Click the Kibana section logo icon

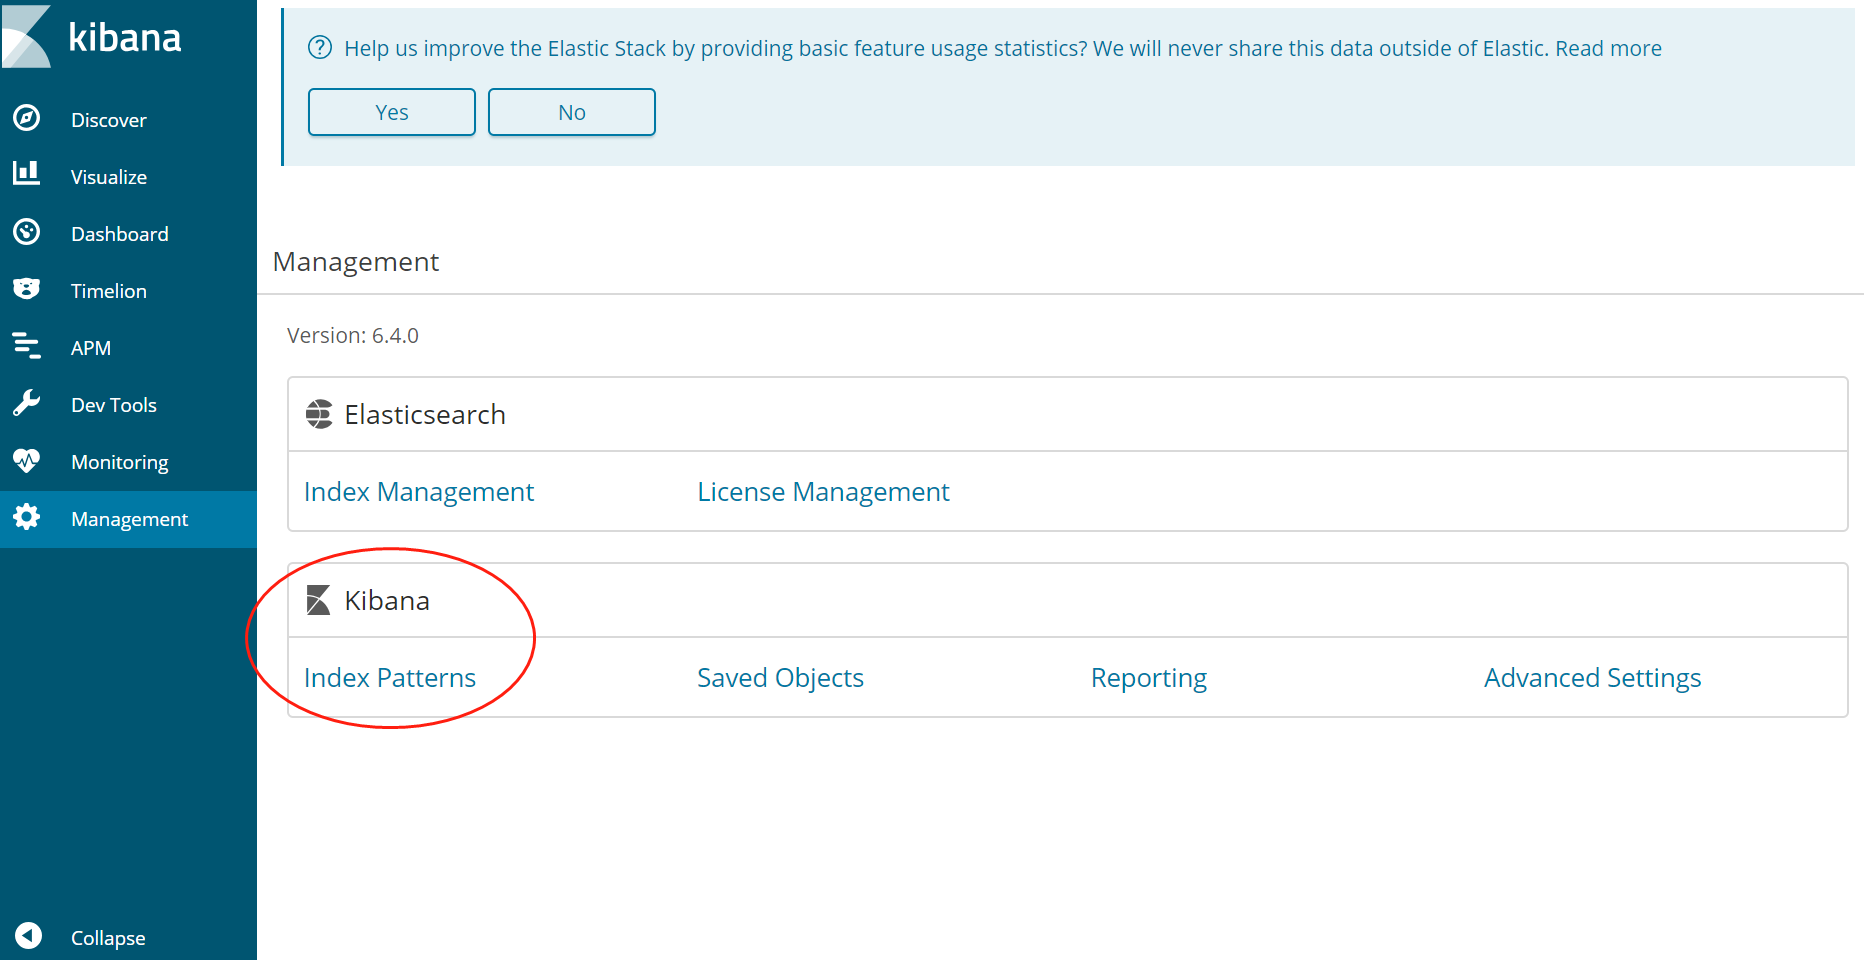pos(318,600)
